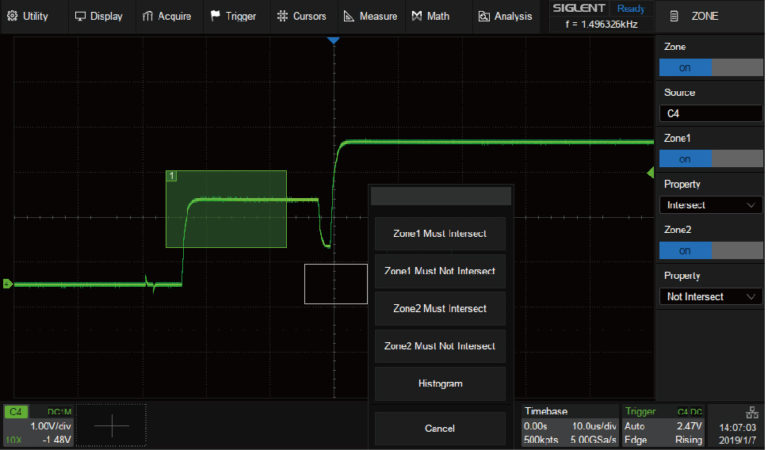Choose Zone2 Must Not Intersect option

pos(440,346)
